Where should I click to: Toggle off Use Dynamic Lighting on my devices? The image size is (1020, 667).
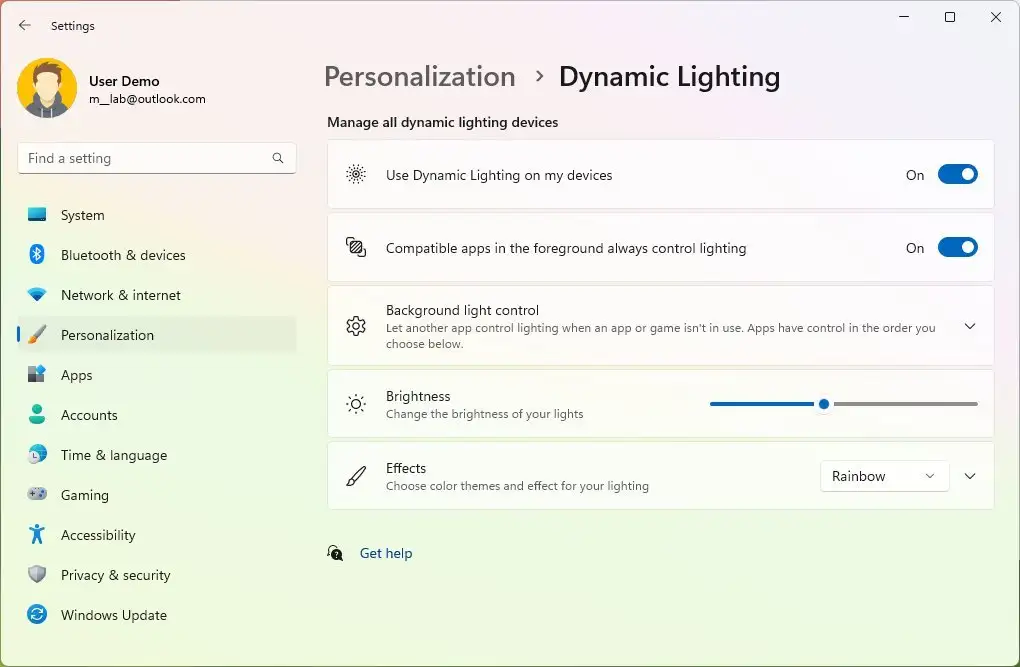coord(956,174)
